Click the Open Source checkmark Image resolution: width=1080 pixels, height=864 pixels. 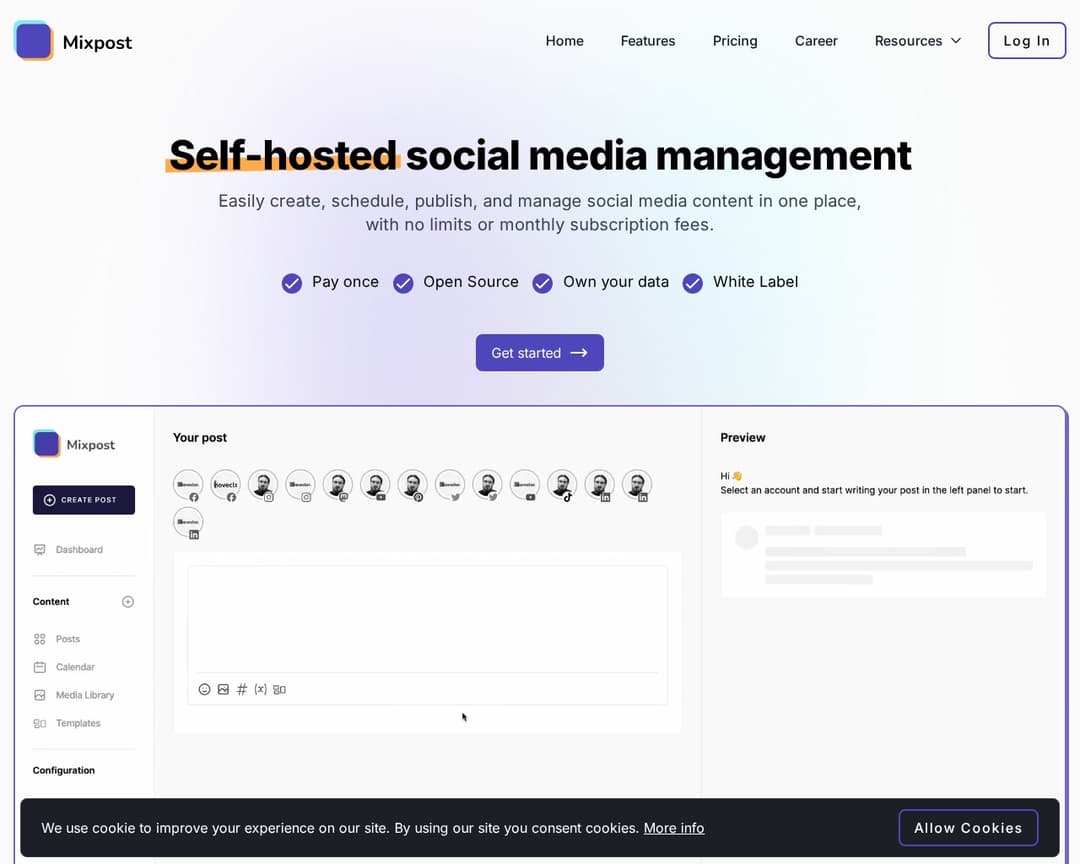403,283
